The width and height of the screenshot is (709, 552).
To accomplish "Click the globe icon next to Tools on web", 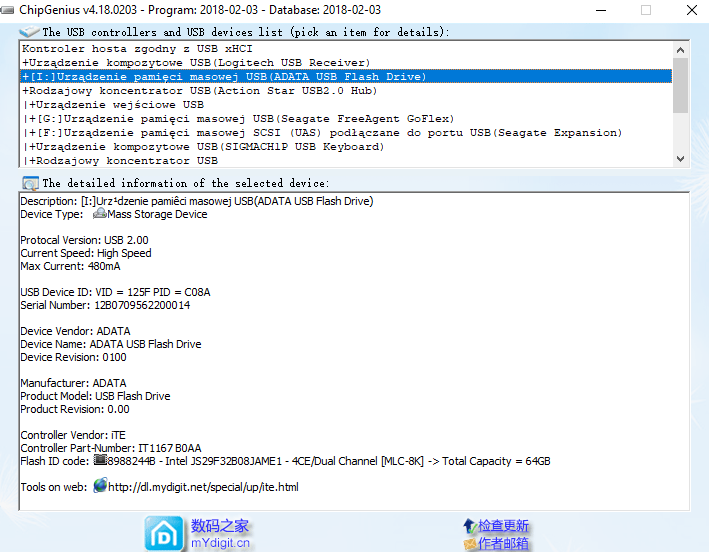I will coord(100,486).
